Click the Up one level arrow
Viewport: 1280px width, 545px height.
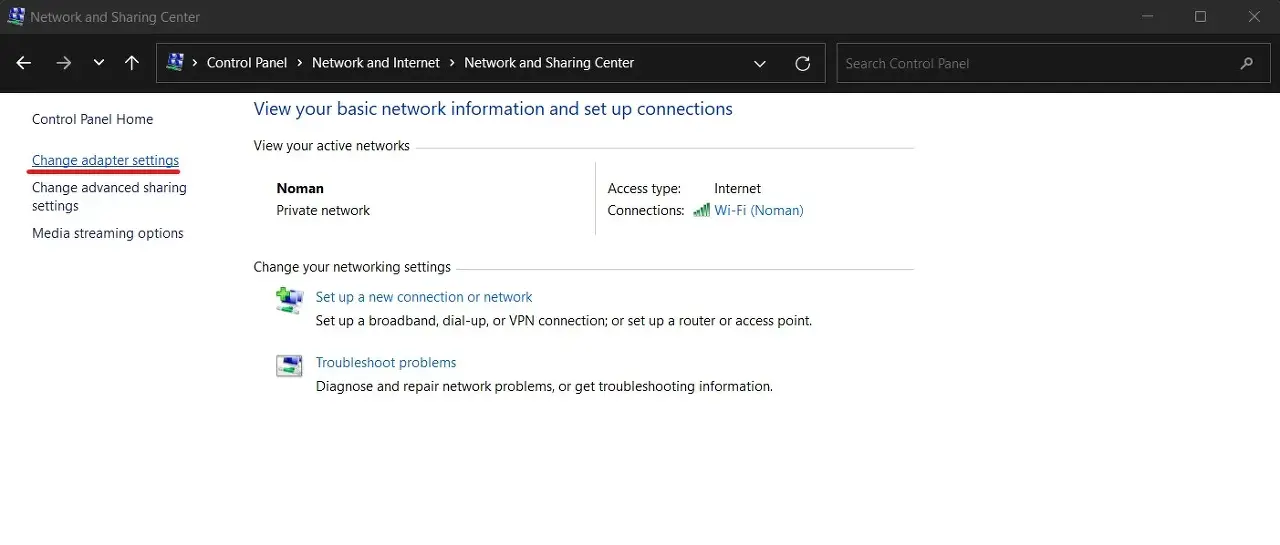pos(132,63)
